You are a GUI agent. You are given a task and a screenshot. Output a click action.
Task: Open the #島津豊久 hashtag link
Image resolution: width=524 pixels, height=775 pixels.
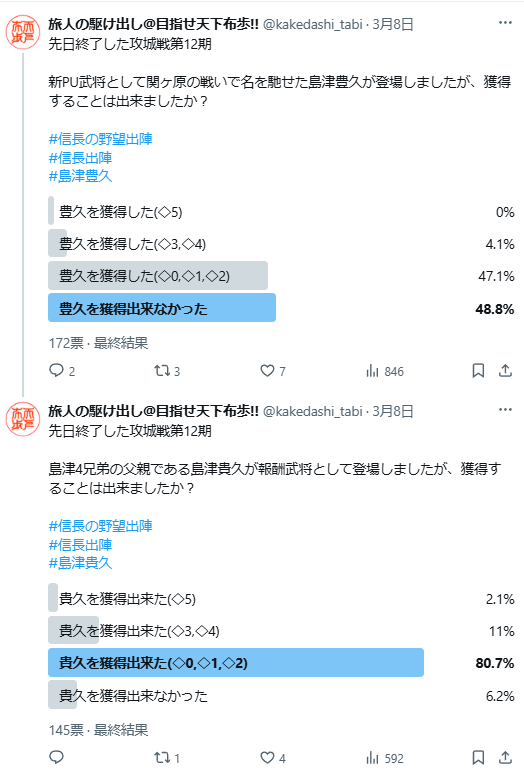coord(80,176)
